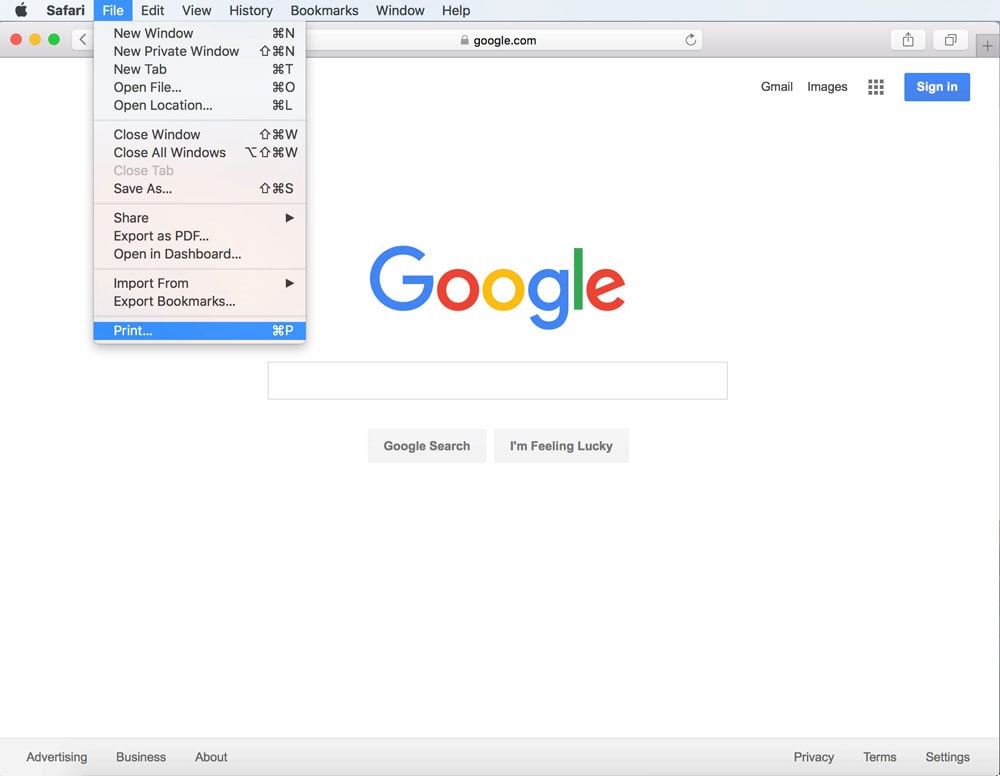Open the Google apps grid icon
Viewport: 1000px width, 776px height.
click(x=876, y=87)
